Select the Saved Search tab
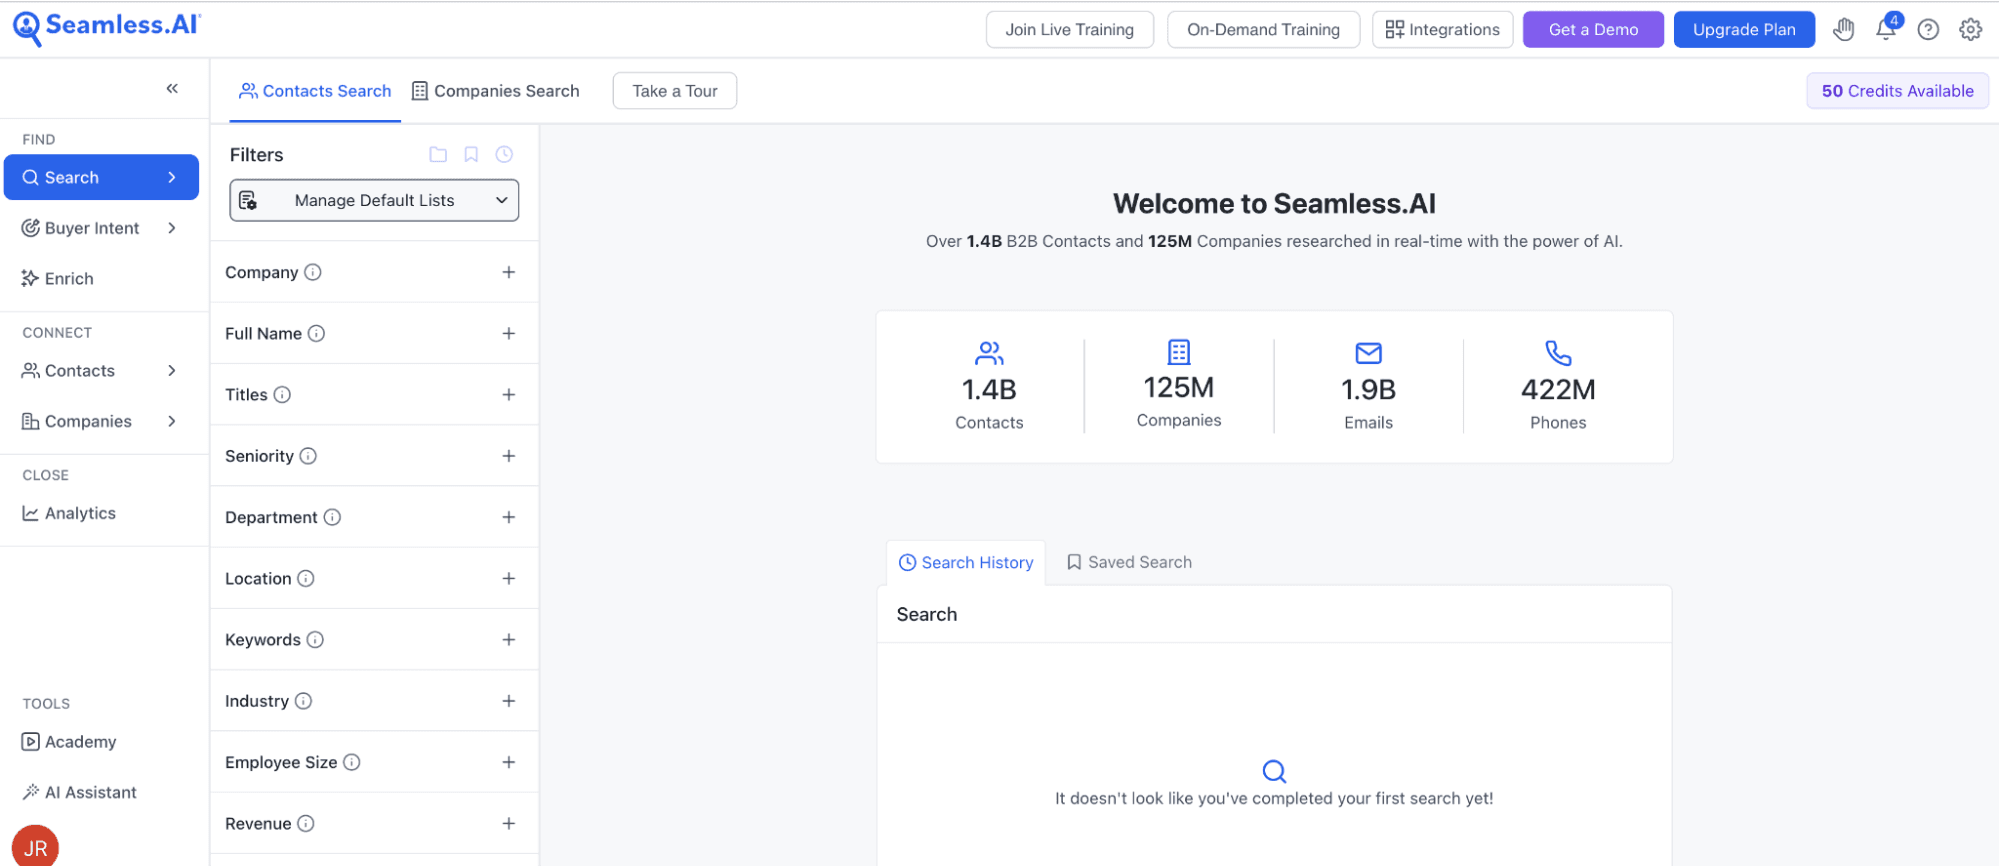1999x866 pixels. pos(1129,562)
